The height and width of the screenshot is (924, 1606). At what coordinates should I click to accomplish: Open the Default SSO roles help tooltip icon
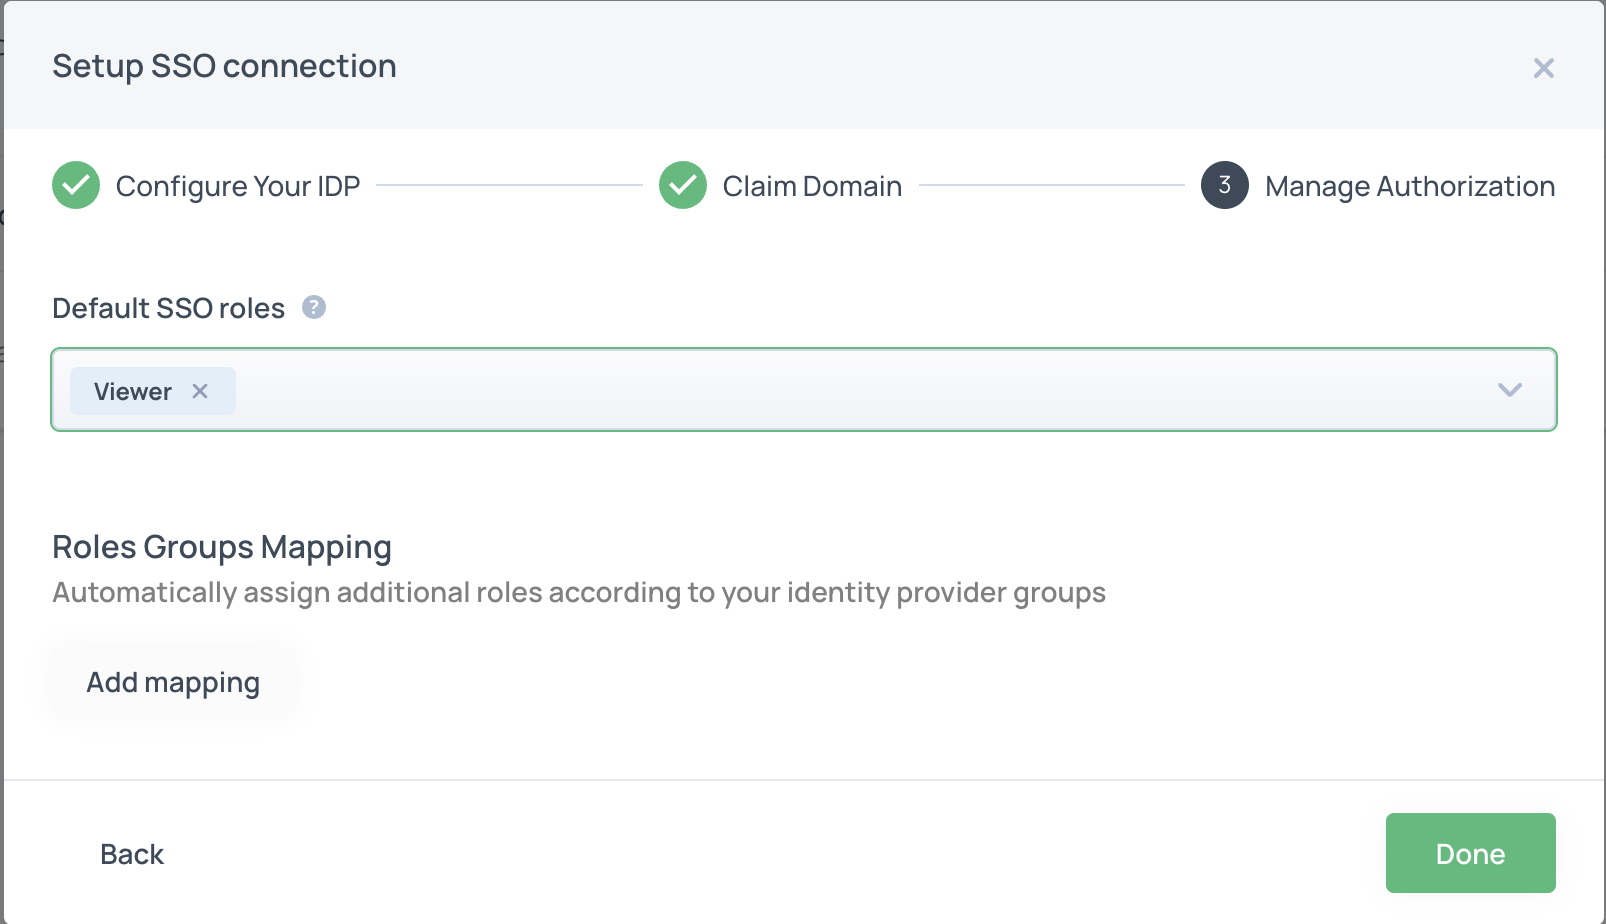pos(314,307)
